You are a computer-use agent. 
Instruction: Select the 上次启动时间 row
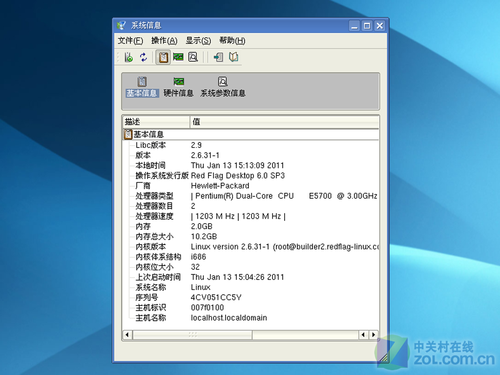[x=251, y=277]
